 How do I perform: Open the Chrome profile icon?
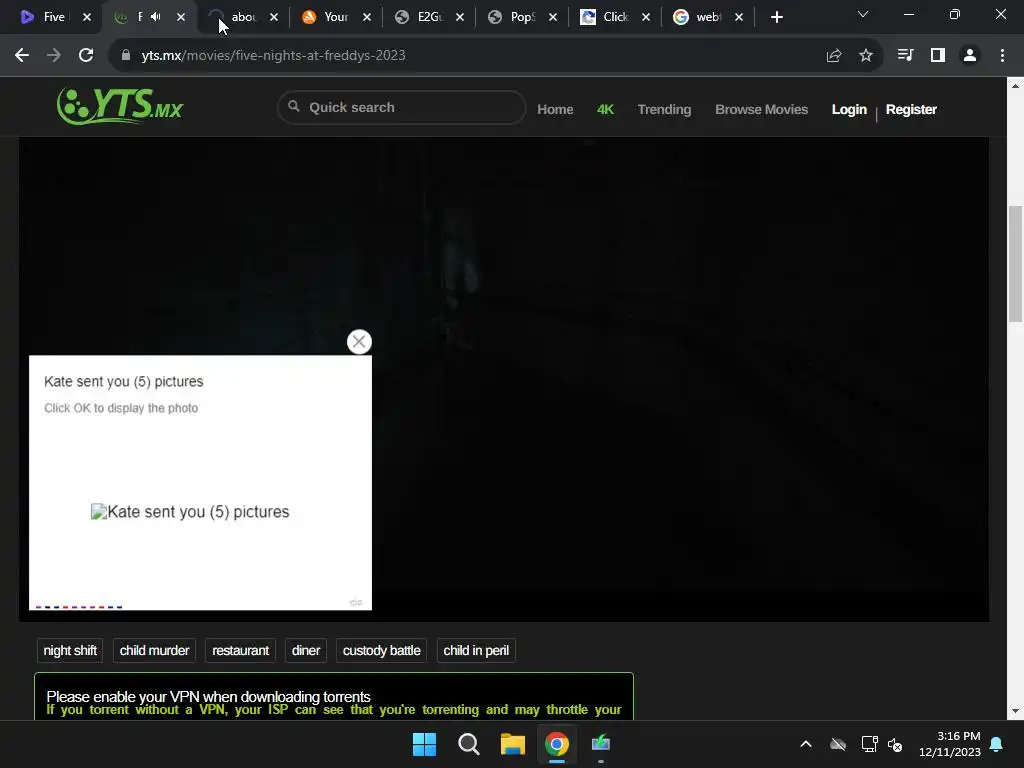[970, 56]
